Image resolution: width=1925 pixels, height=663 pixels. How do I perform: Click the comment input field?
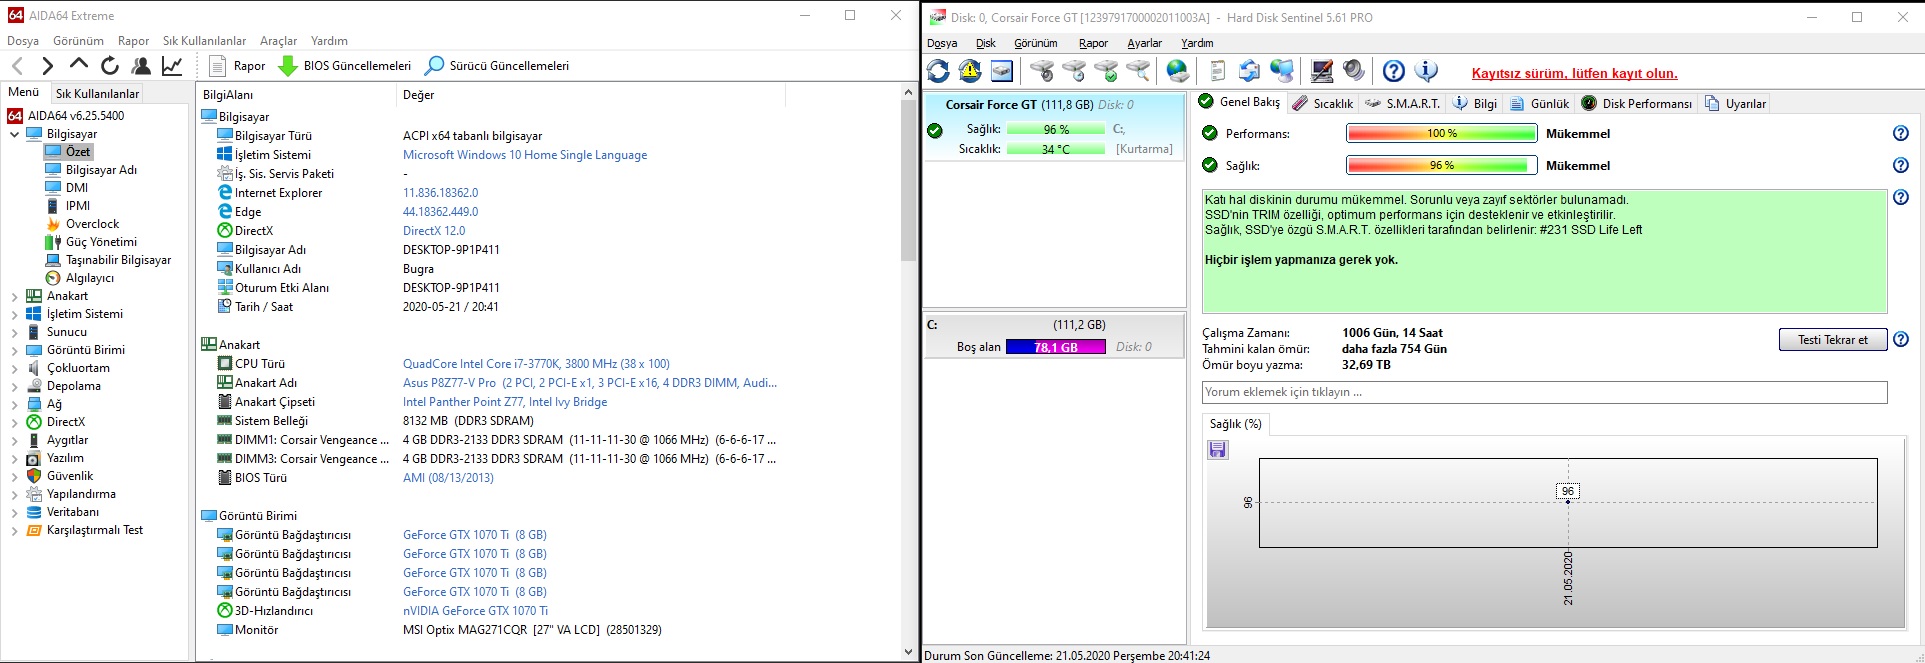pos(1544,392)
